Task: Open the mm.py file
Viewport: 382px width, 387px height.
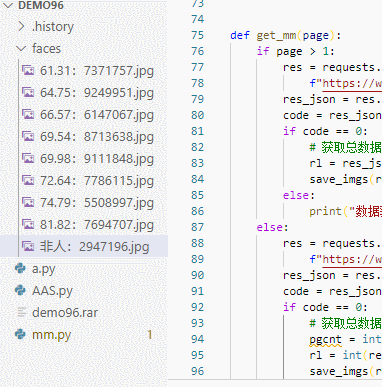Action: point(51,335)
